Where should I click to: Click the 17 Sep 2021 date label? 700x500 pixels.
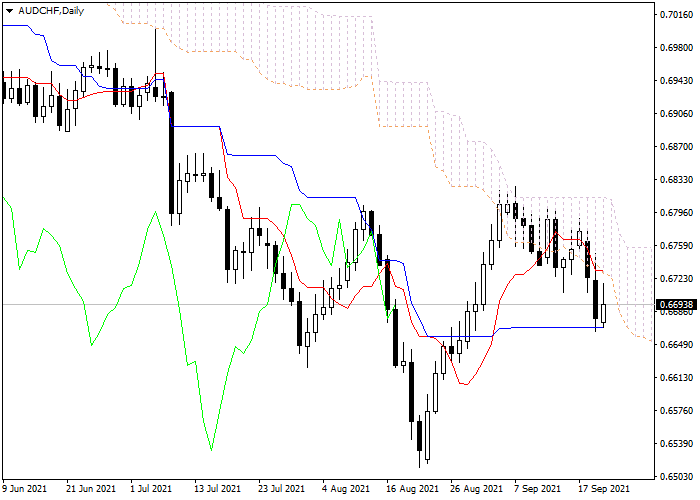[x=604, y=489]
